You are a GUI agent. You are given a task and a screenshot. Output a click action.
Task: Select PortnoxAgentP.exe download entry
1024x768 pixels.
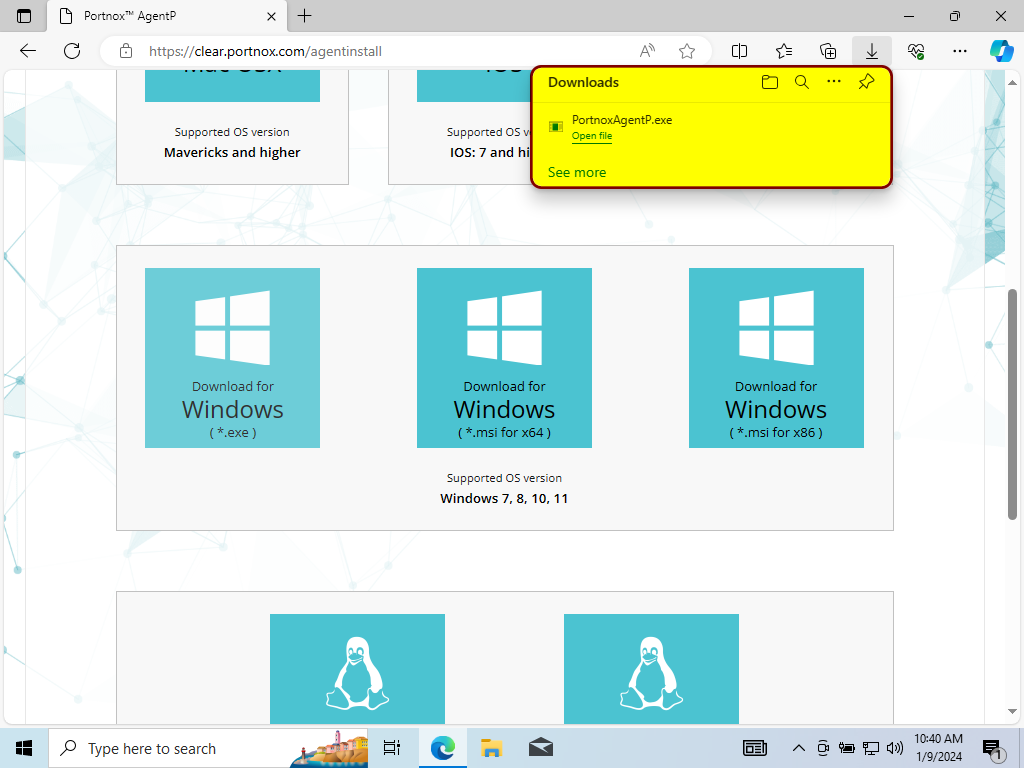(x=711, y=127)
